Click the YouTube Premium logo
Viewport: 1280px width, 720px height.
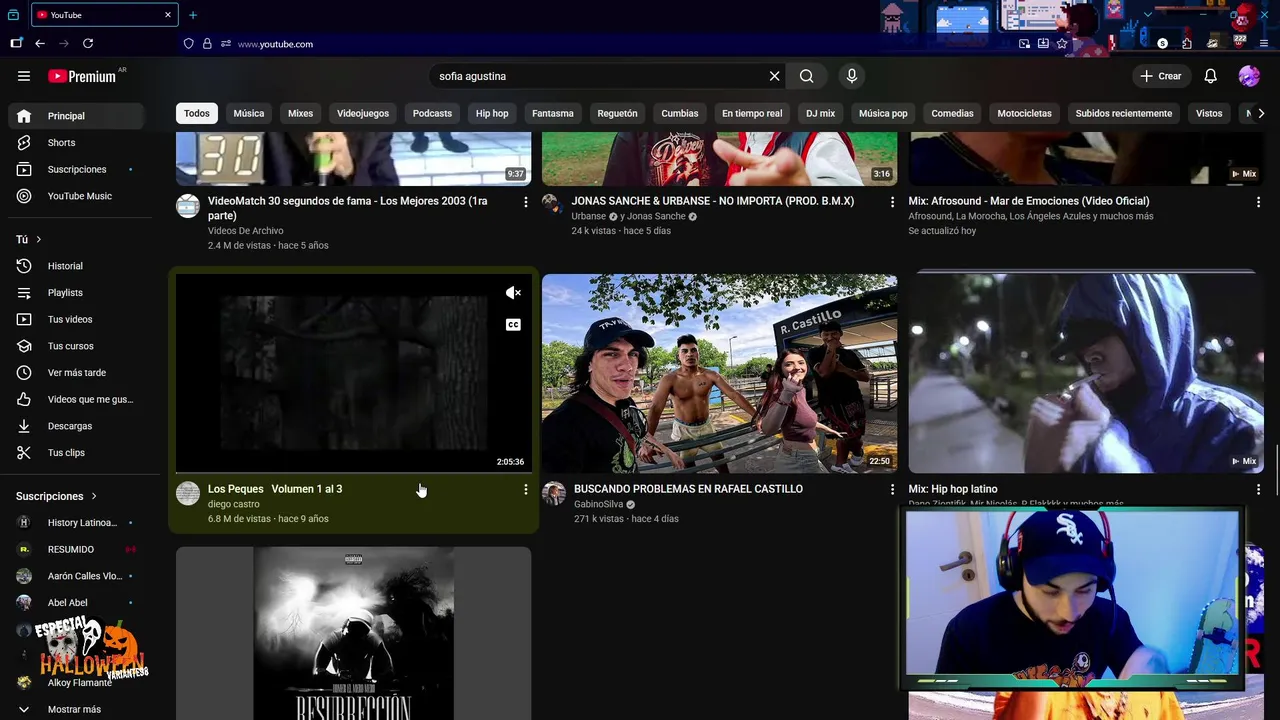(84, 76)
